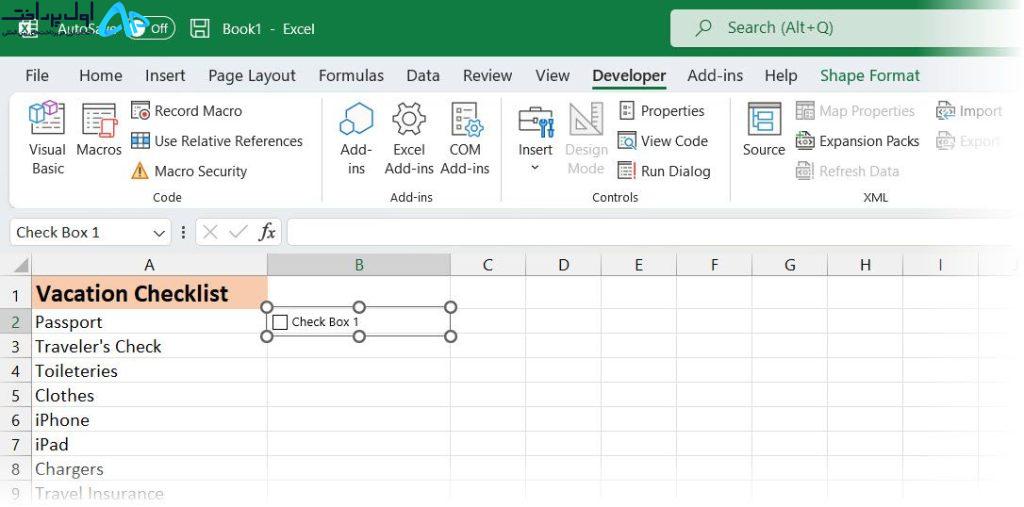The height and width of the screenshot is (507, 1024).
Task: Open Macro Security settings
Action: point(189,171)
